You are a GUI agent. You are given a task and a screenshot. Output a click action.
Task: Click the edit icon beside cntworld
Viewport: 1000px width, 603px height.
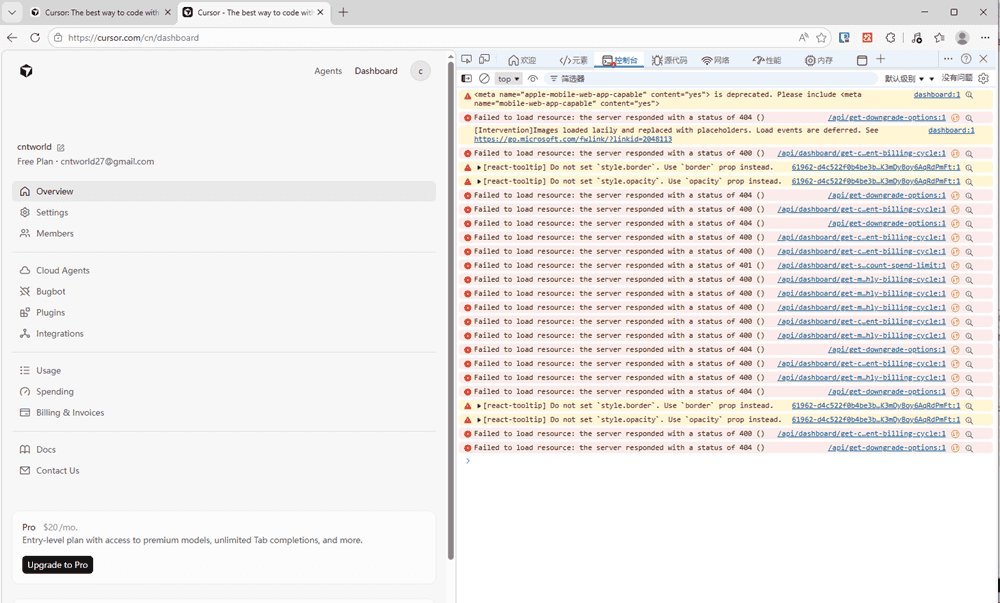[x=61, y=147]
